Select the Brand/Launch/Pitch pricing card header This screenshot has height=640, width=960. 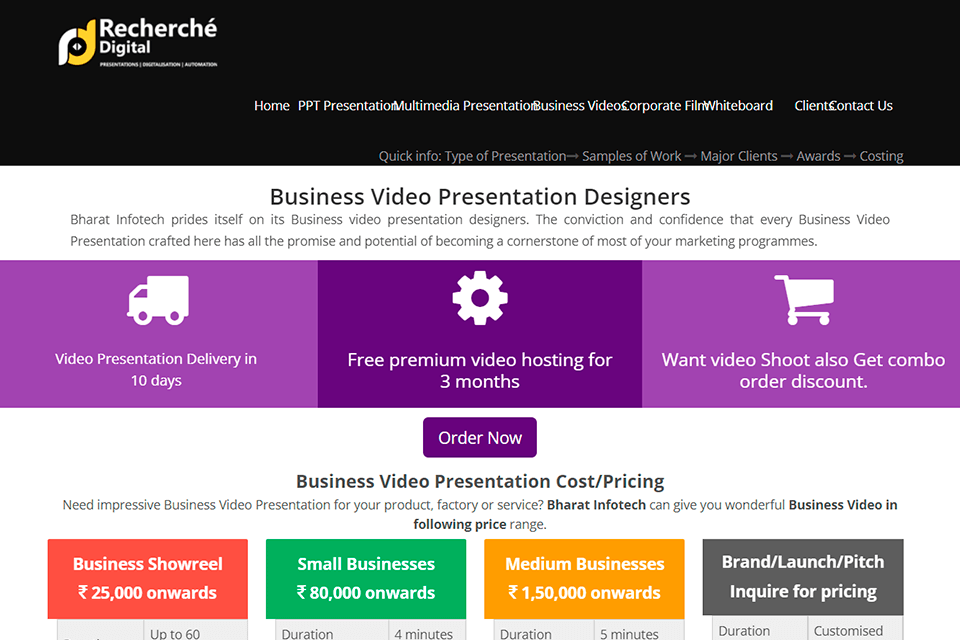pos(803,577)
